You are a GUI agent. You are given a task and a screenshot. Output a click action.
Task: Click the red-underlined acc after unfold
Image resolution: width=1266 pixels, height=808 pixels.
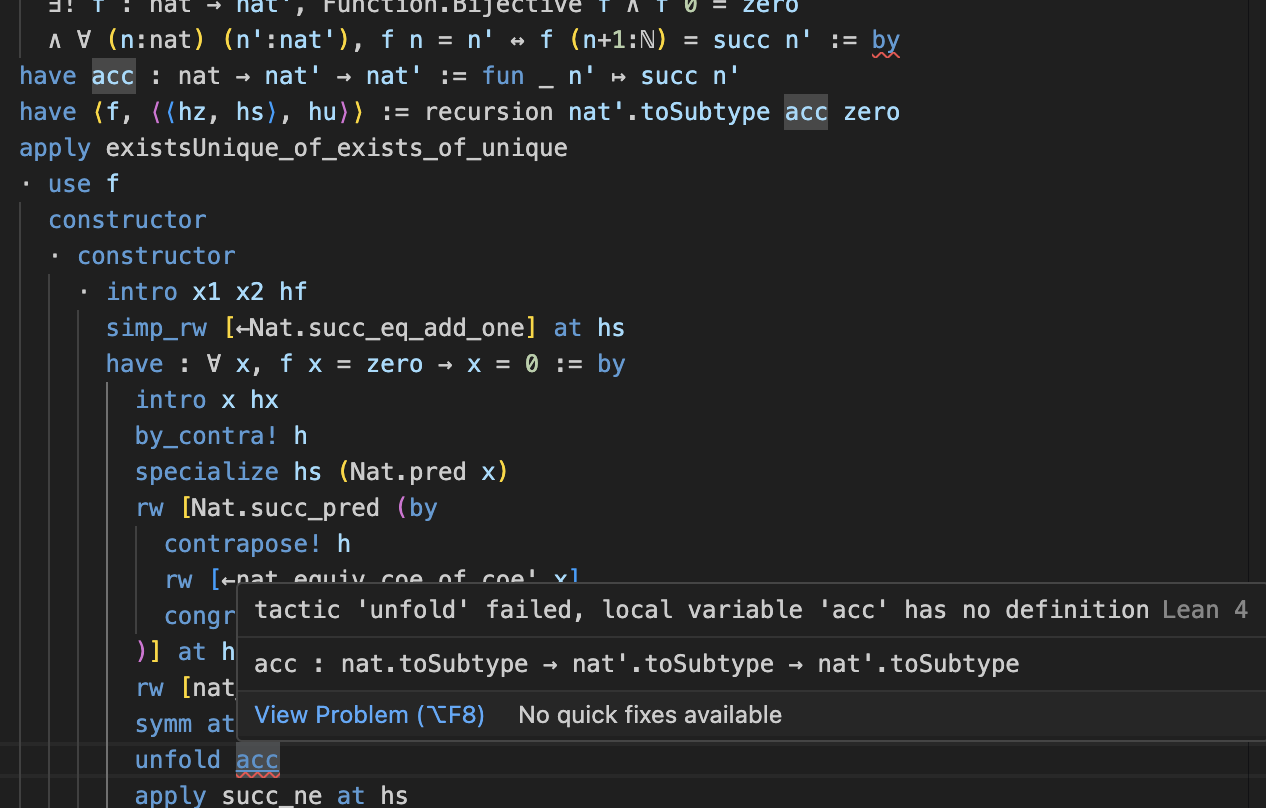point(257,760)
